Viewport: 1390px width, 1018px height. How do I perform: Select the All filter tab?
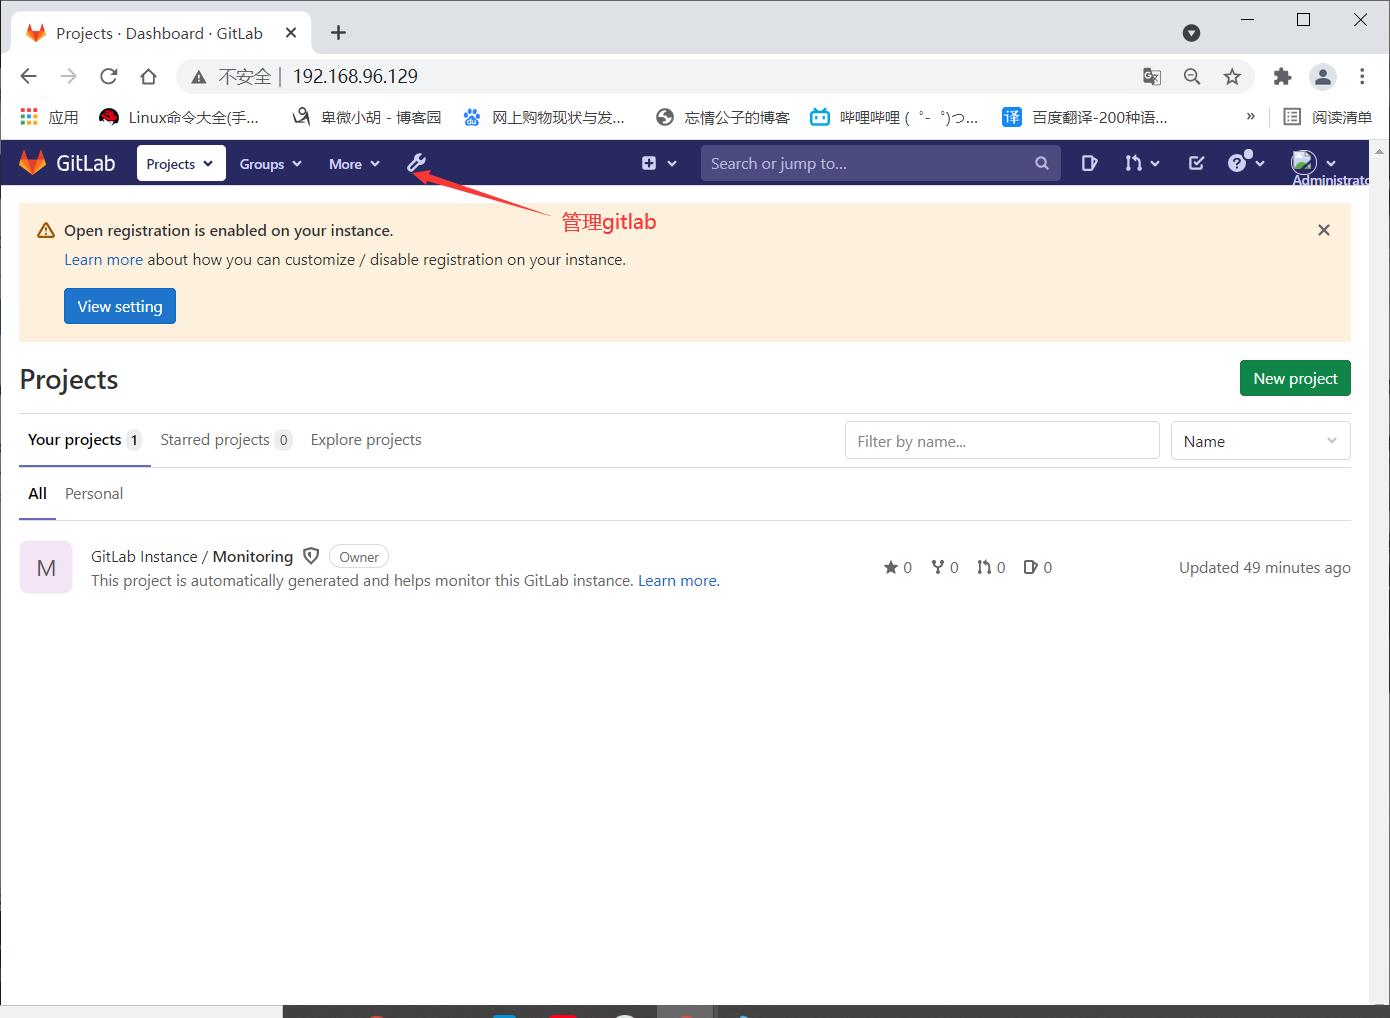37,493
